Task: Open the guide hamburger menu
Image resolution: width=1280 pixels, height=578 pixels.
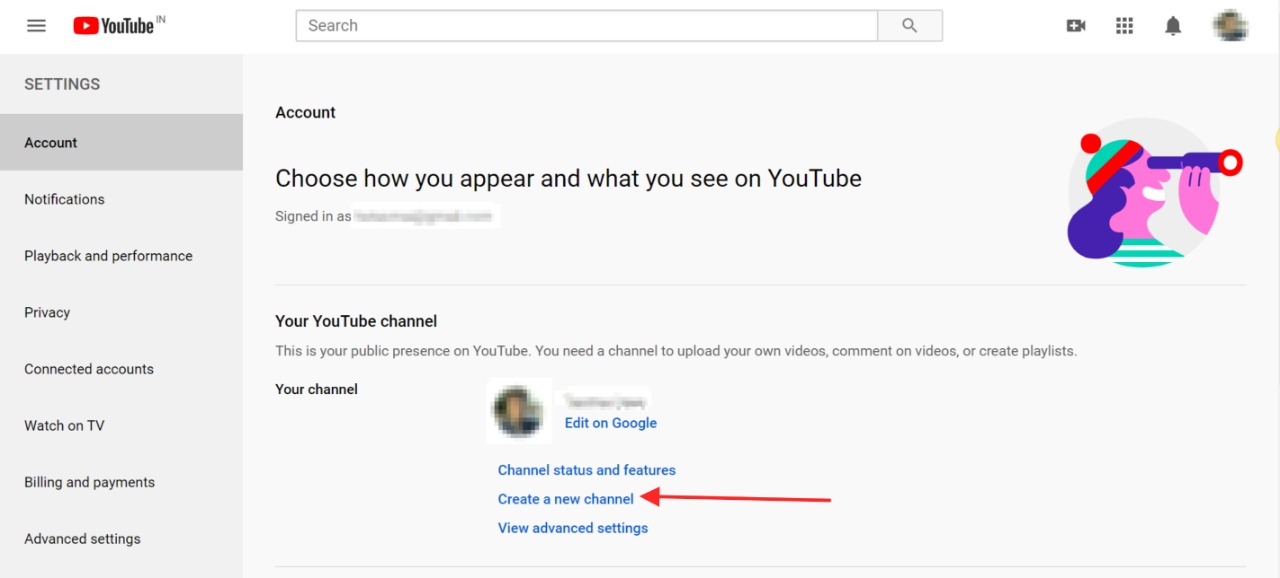Action: (36, 25)
